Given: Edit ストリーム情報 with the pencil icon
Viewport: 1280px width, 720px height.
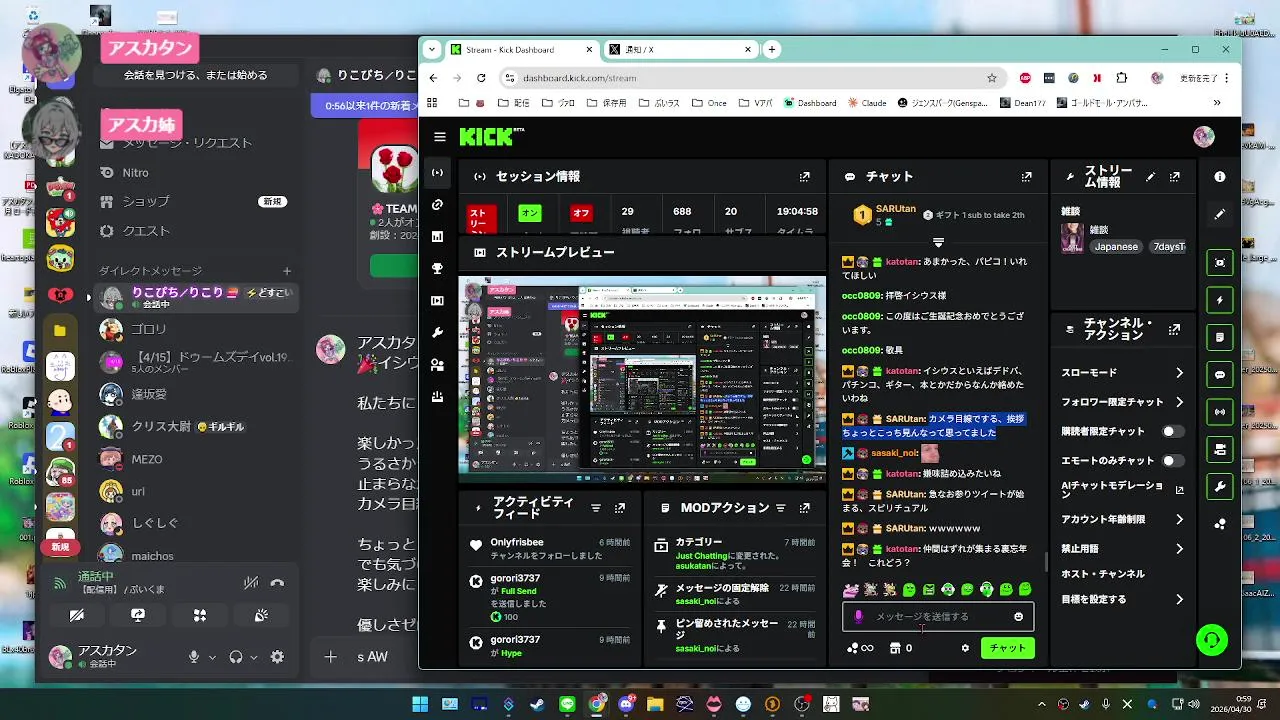Looking at the screenshot, I should click(1150, 177).
